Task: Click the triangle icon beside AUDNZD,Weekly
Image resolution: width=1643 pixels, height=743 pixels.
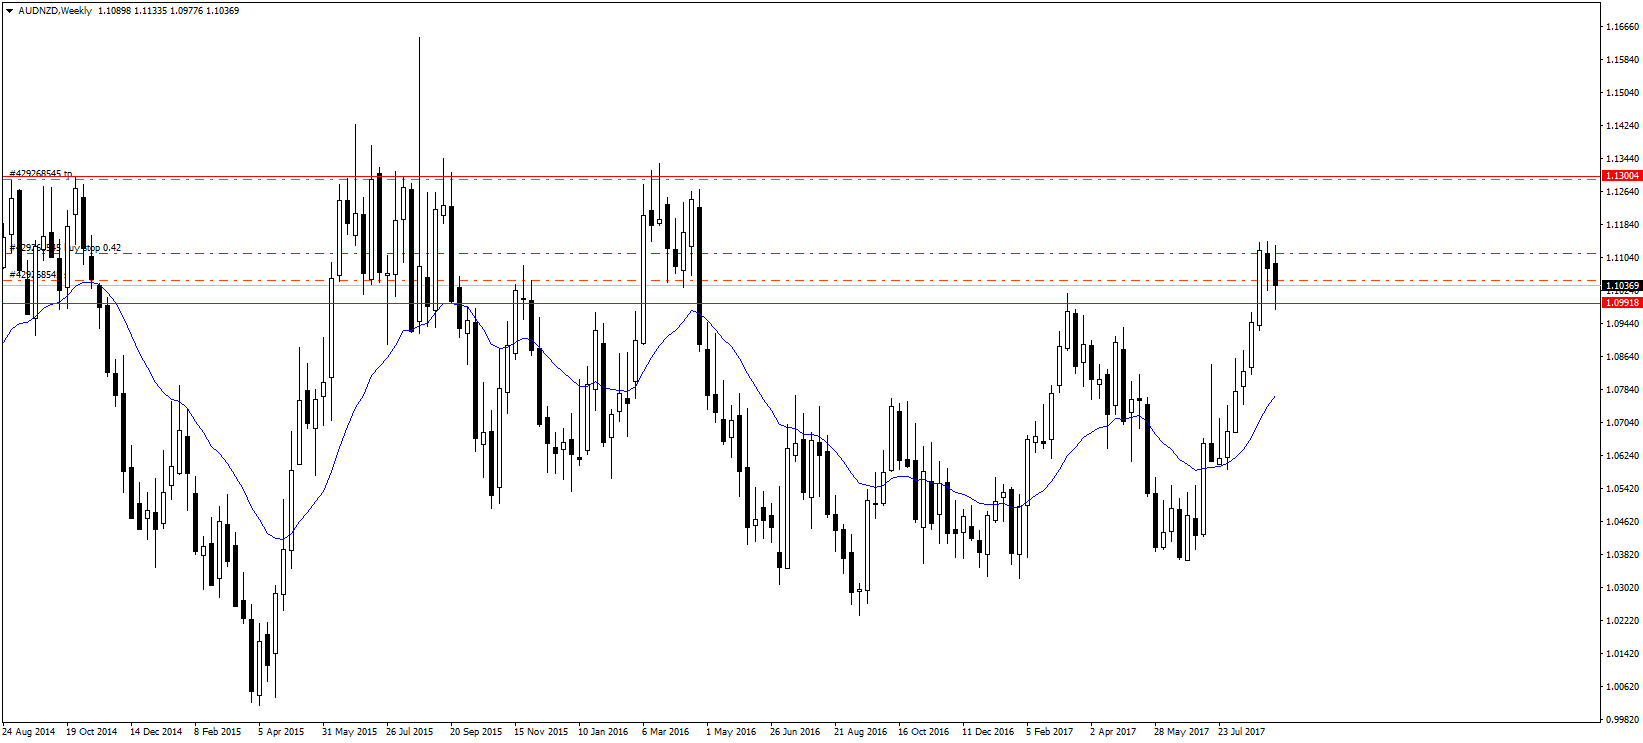Action: click(9, 11)
